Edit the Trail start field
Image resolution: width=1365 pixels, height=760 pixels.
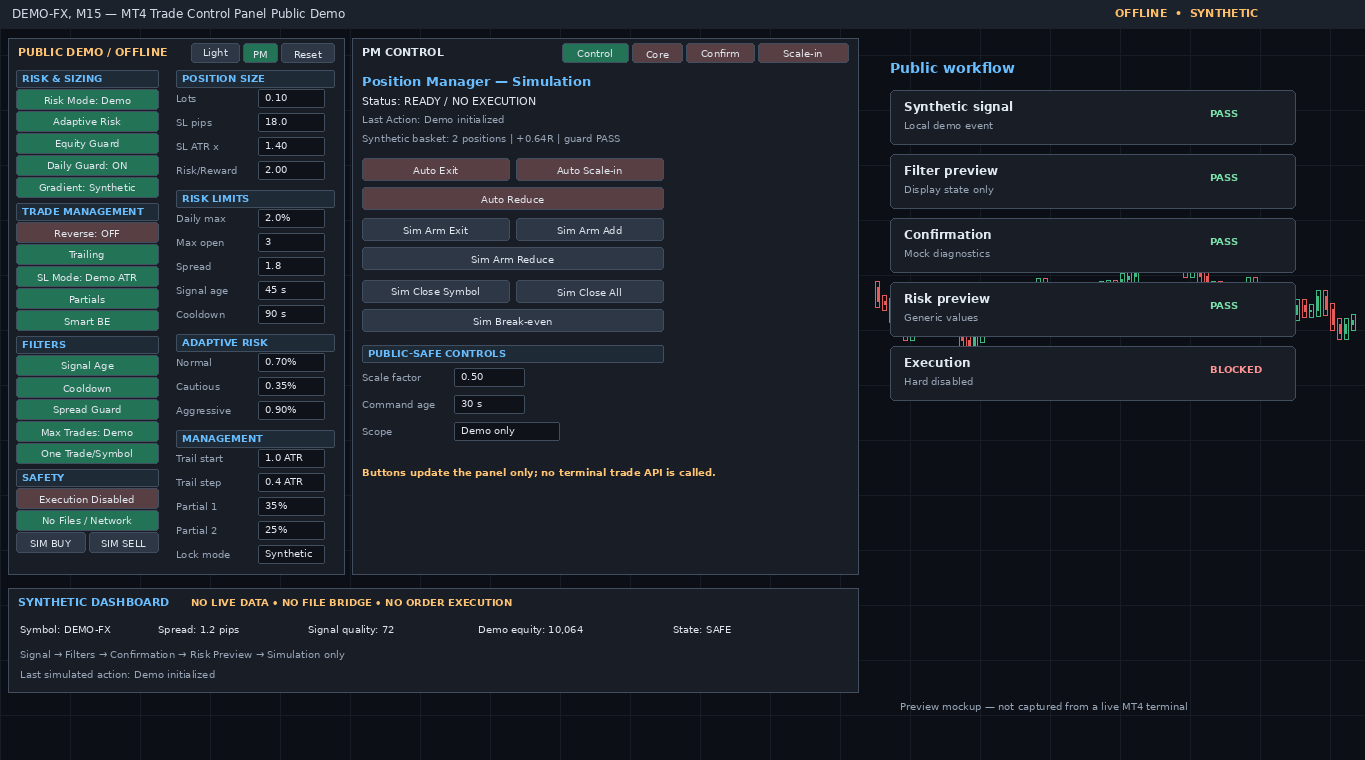pyautogui.click(x=291, y=458)
